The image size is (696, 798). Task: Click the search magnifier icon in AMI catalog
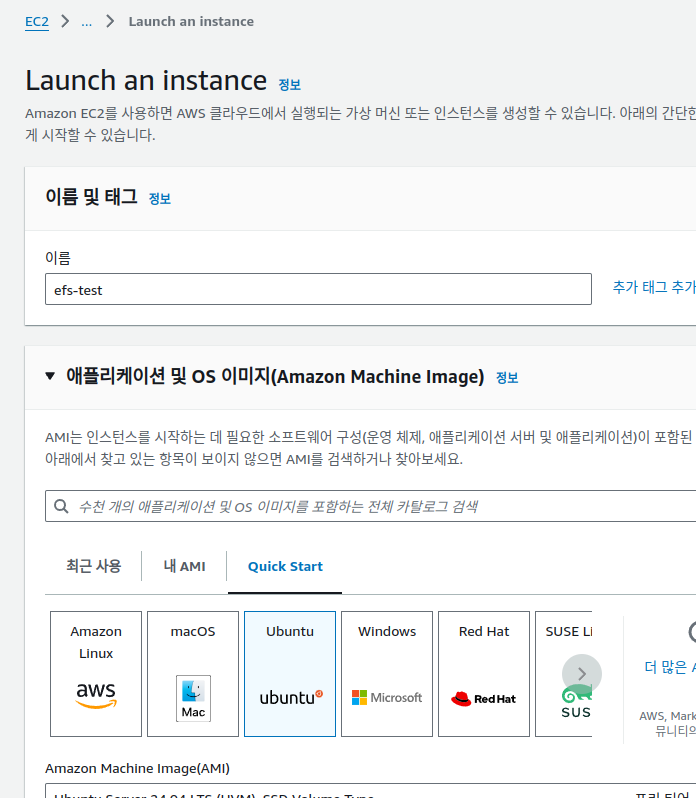point(62,507)
